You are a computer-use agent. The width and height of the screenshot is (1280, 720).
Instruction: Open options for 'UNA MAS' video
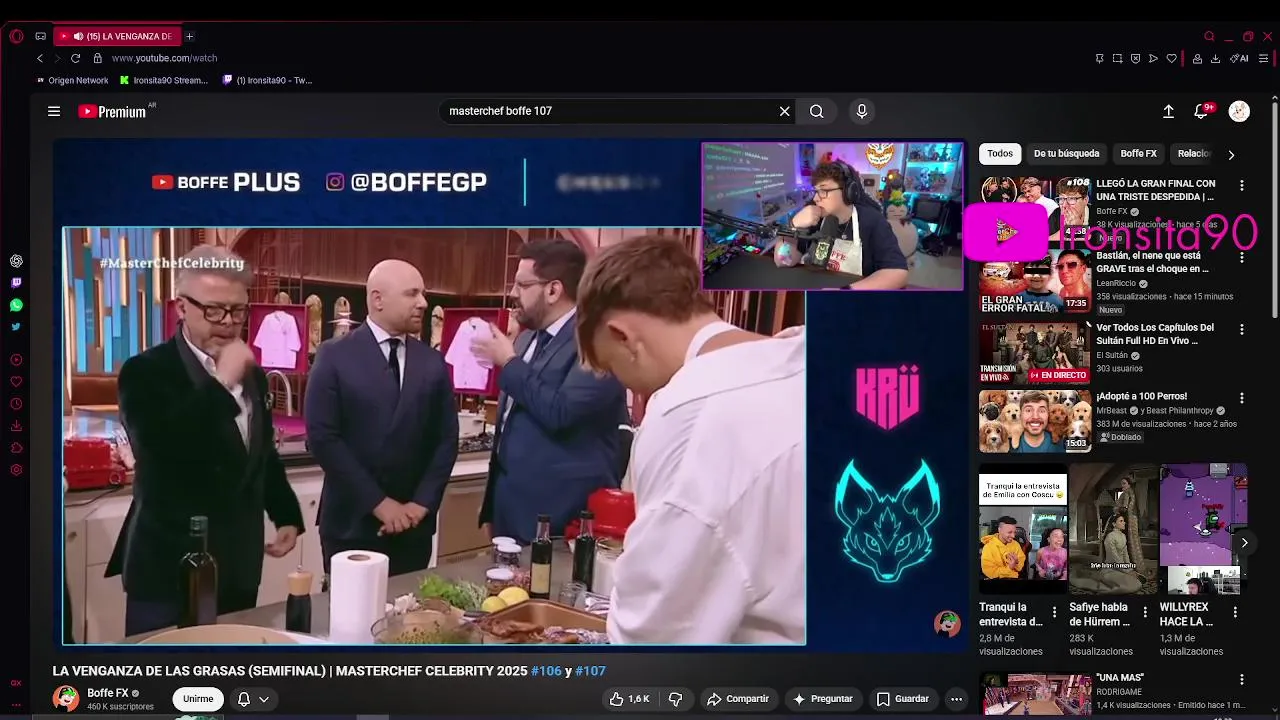click(x=1242, y=679)
